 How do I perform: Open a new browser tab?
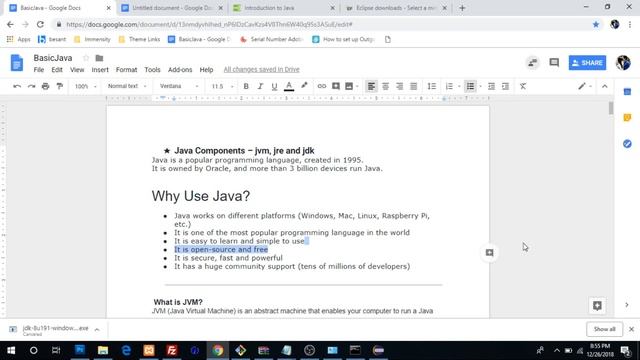pos(462,8)
